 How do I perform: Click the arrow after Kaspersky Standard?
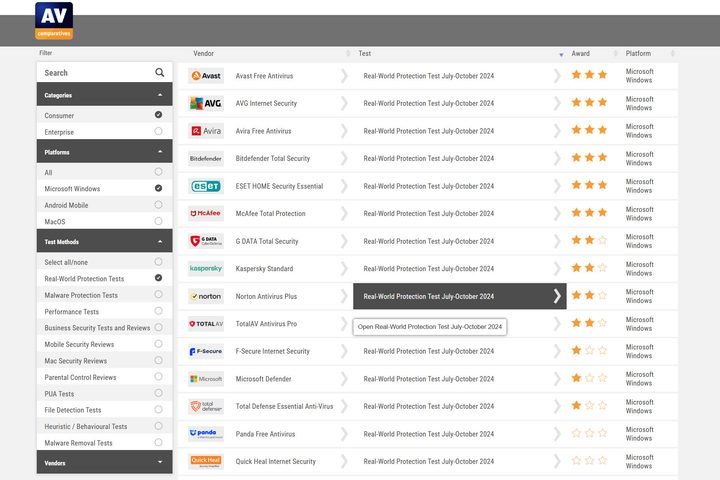344,269
